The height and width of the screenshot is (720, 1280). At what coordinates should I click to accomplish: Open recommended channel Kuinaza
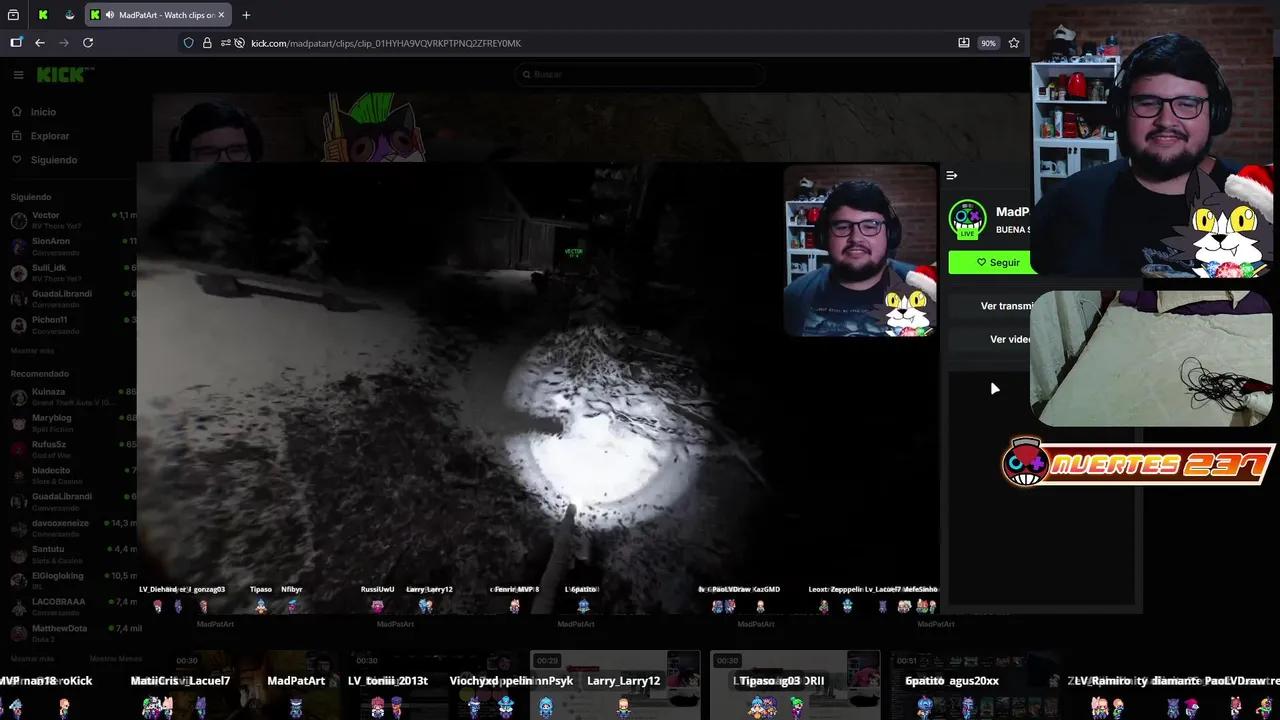(x=73, y=396)
